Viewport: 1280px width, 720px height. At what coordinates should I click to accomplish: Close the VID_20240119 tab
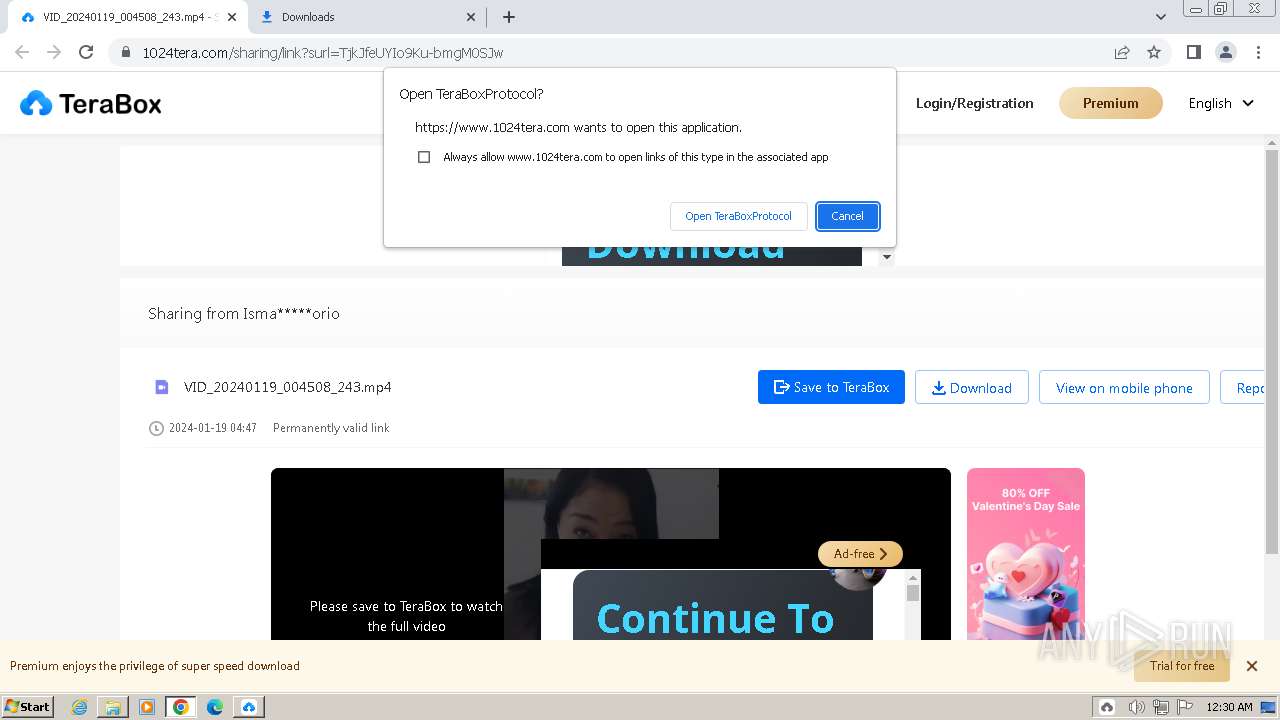pos(231,17)
